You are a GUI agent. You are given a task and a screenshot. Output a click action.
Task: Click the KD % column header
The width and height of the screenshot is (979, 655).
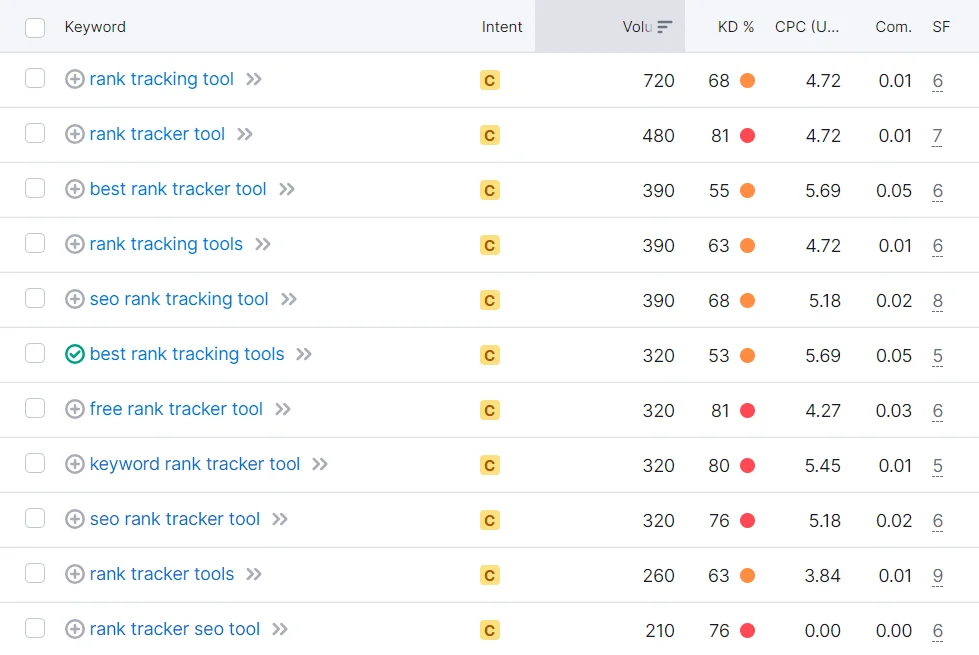click(x=736, y=27)
